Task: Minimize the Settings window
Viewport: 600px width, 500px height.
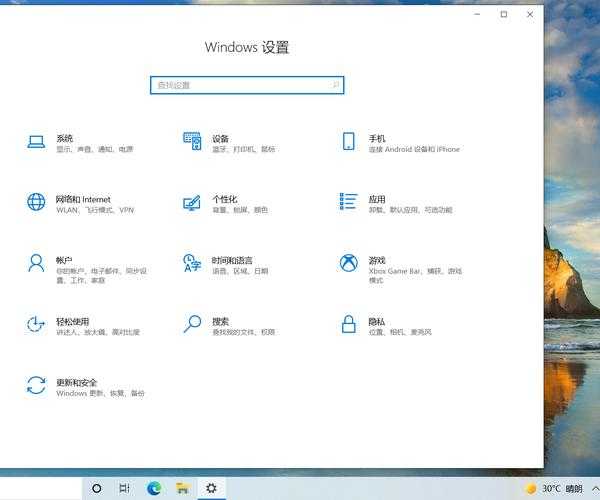Action: click(477, 14)
